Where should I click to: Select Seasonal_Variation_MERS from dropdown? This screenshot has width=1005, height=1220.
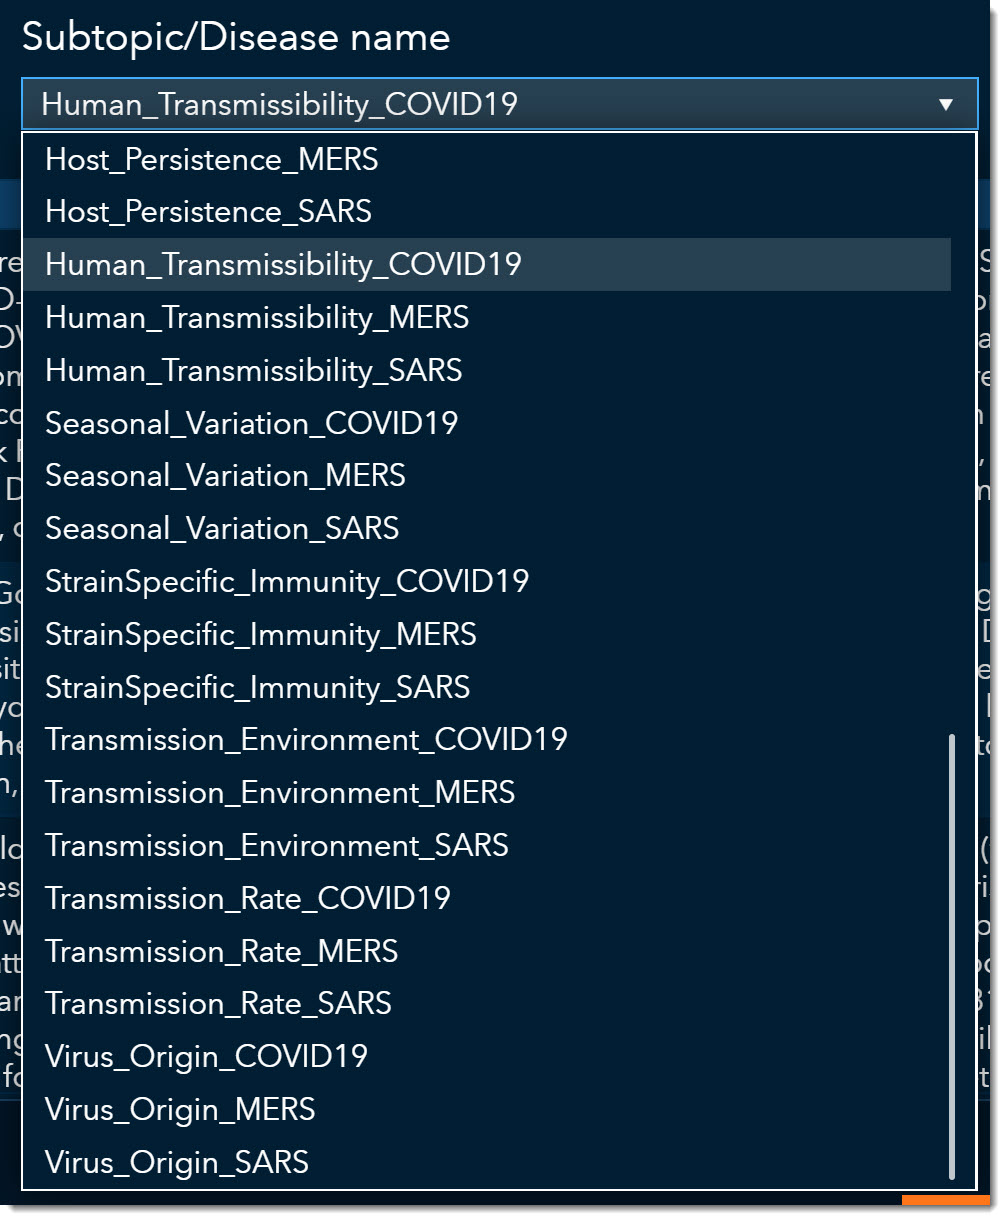pyautogui.click(x=226, y=476)
